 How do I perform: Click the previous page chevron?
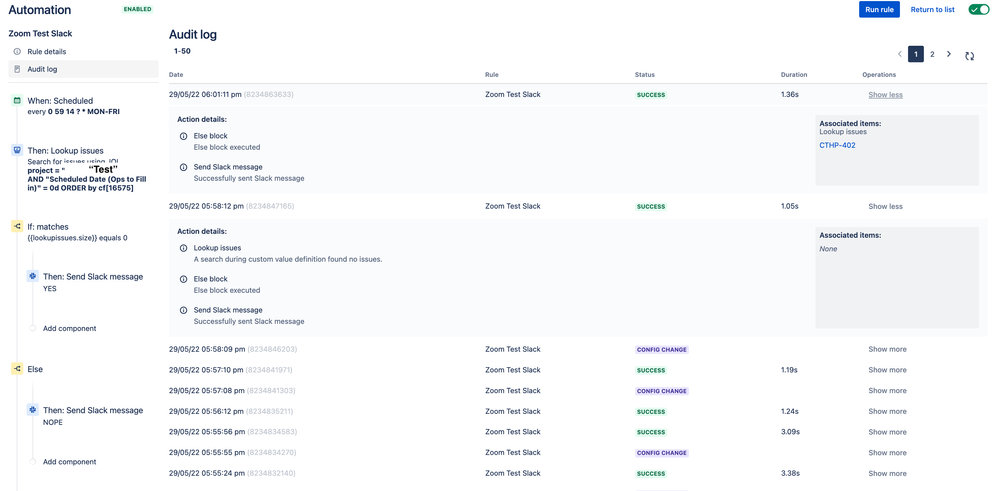[x=900, y=55]
